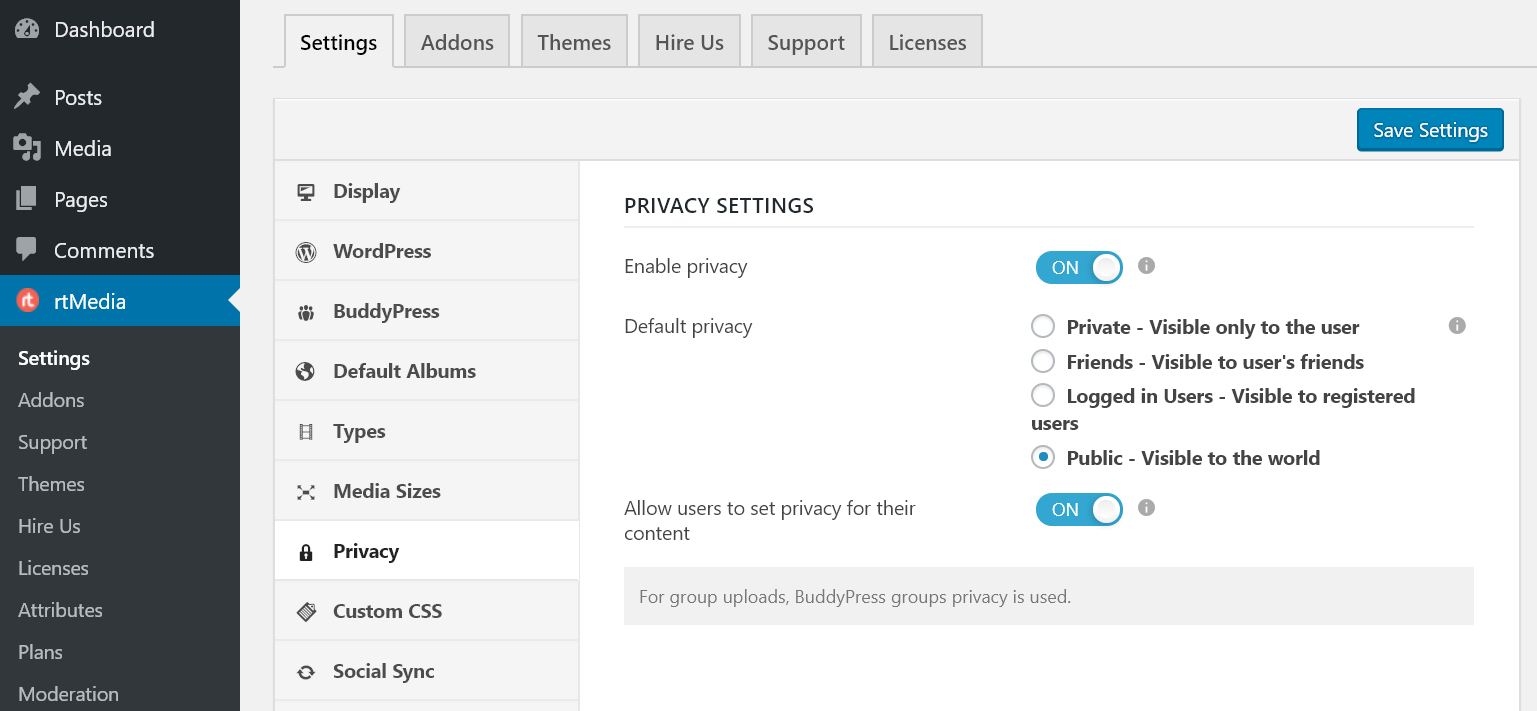Open the Privacy lock icon section

tap(306, 551)
